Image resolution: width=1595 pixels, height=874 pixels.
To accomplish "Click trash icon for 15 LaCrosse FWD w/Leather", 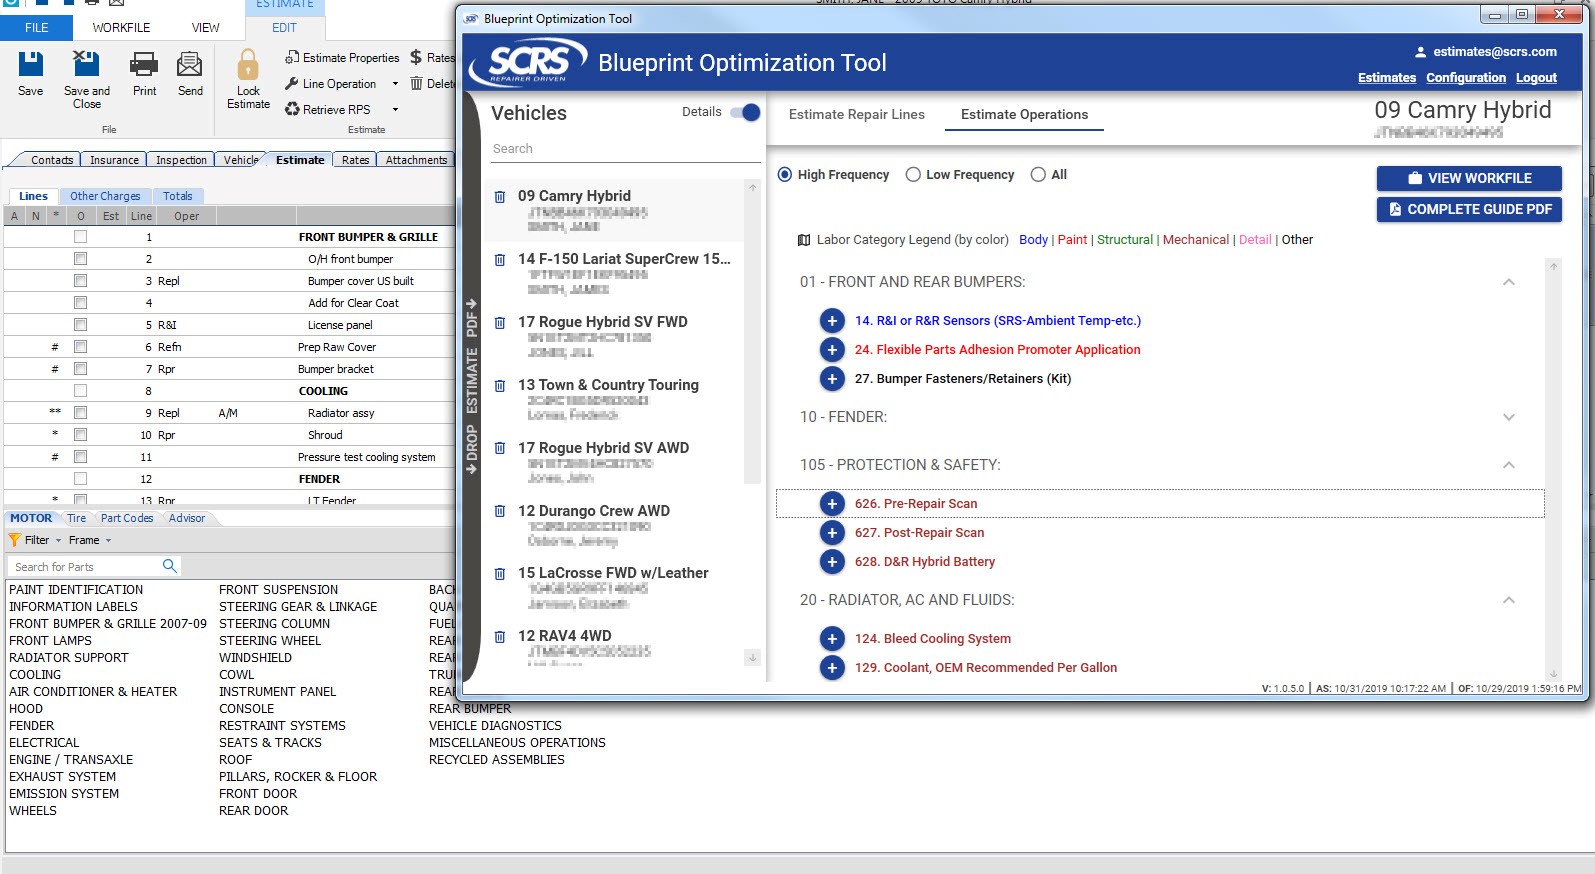I will [x=500, y=574].
